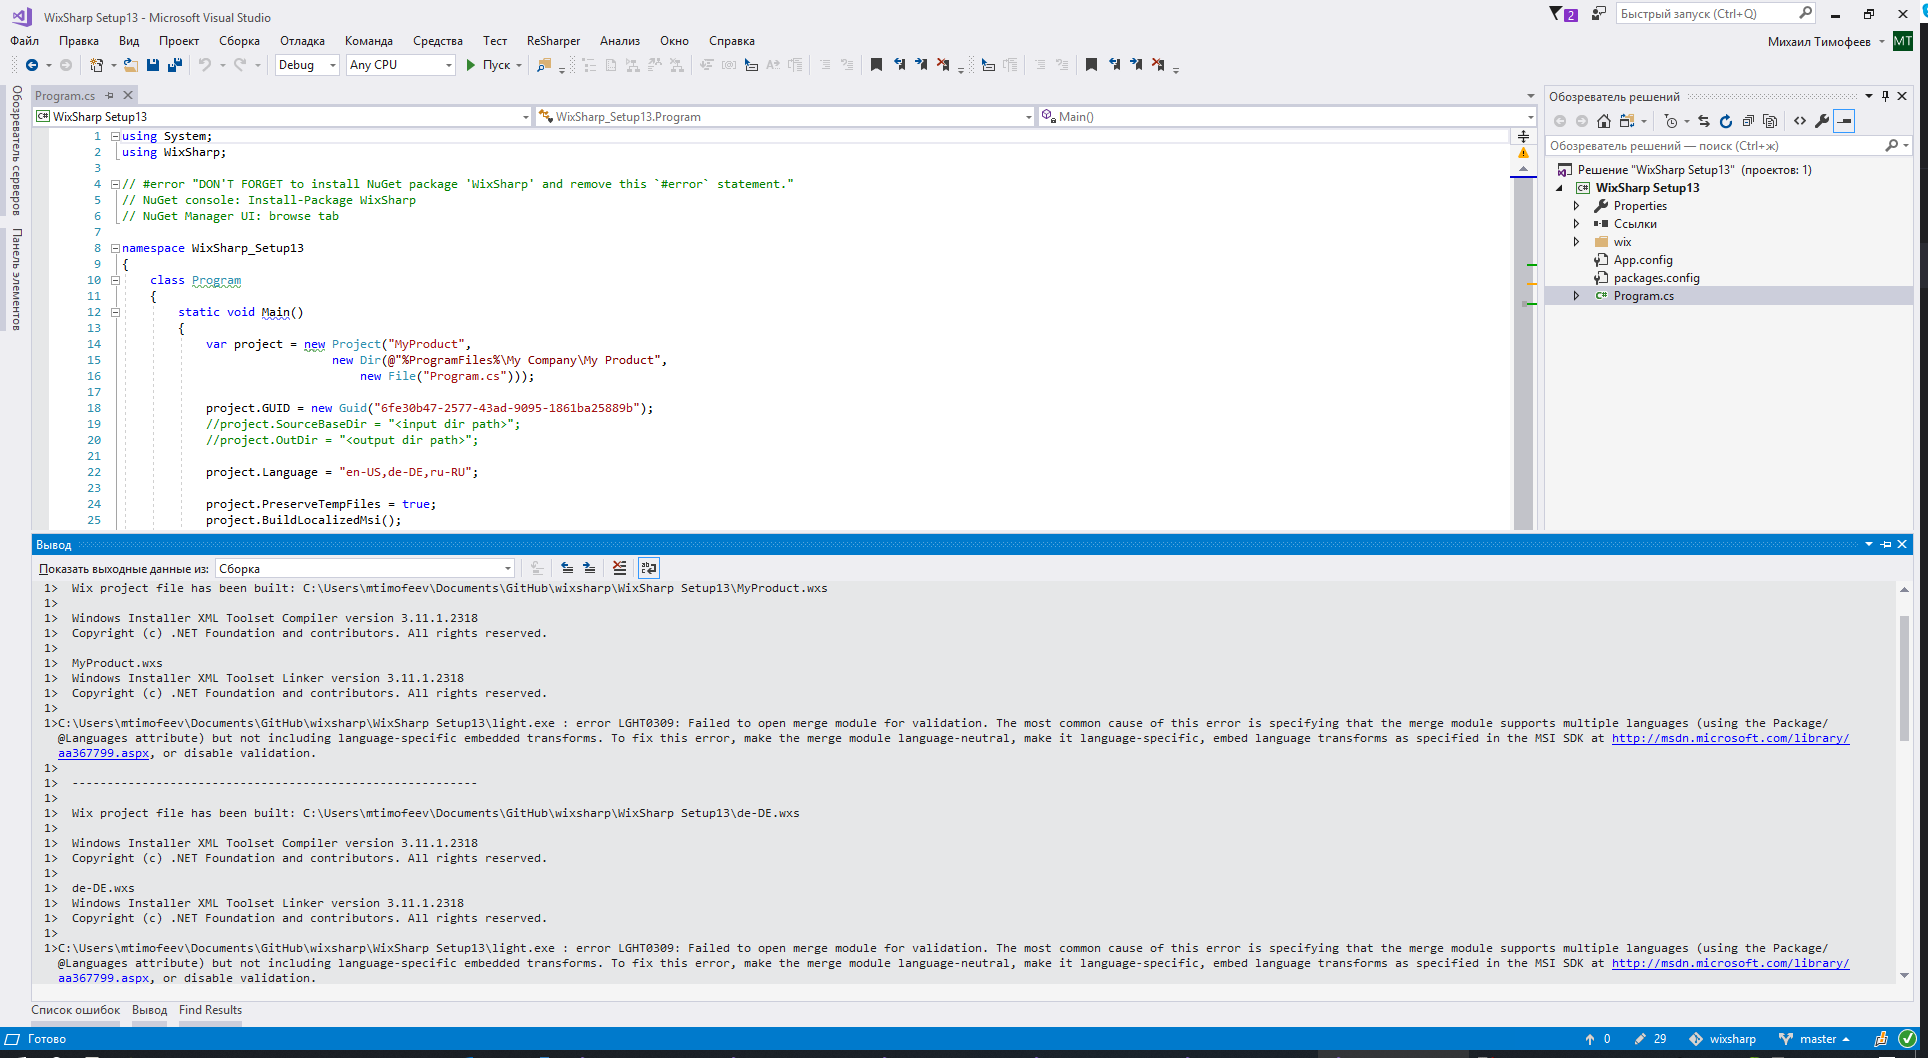Click the Solution Explorer search field

coord(1715,146)
